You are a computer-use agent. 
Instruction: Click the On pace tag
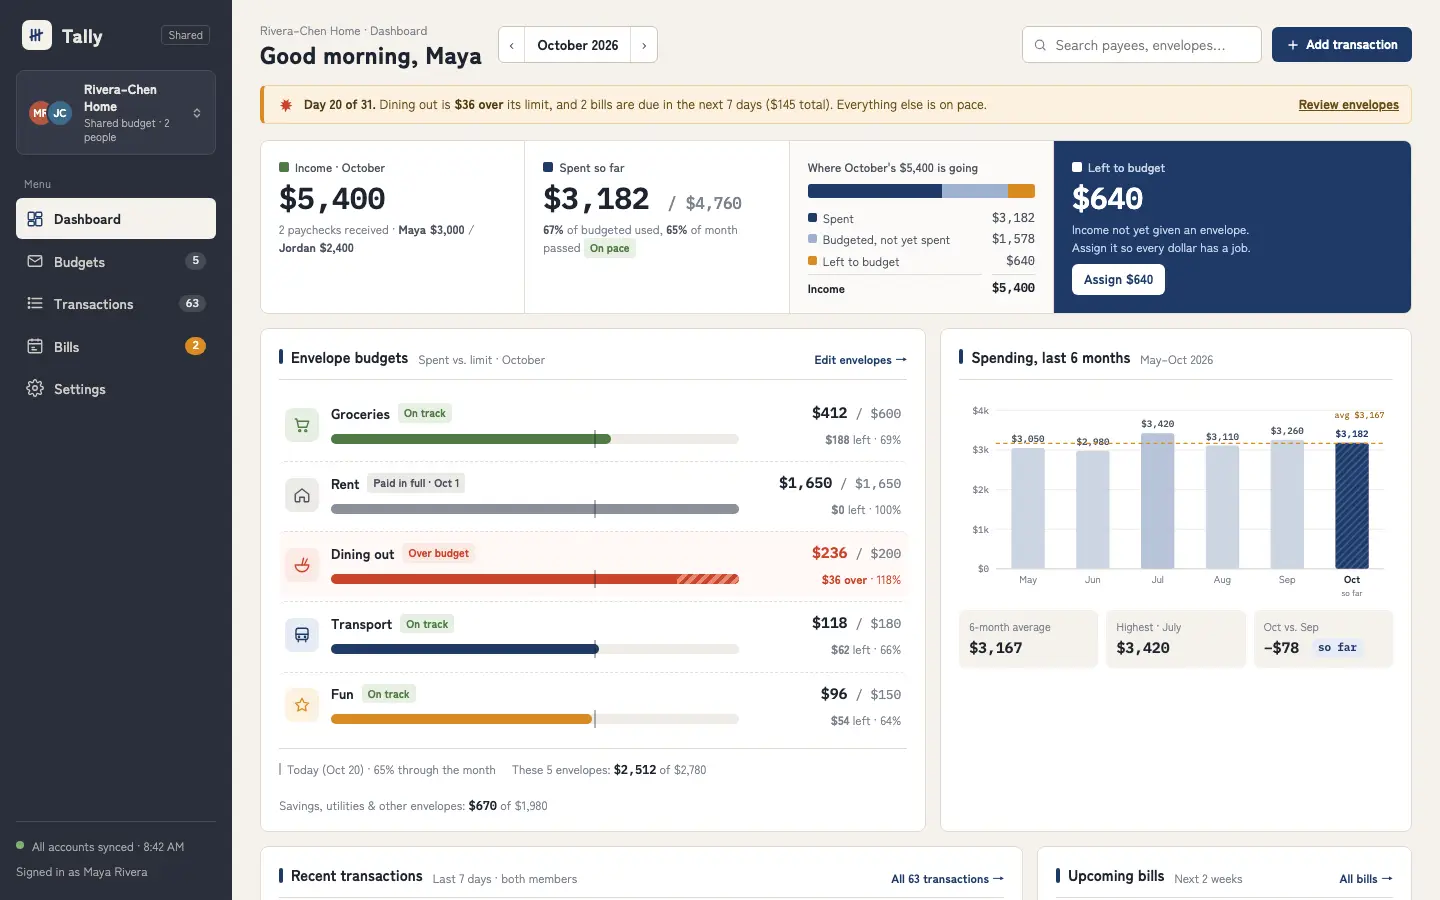click(x=610, y=248)
